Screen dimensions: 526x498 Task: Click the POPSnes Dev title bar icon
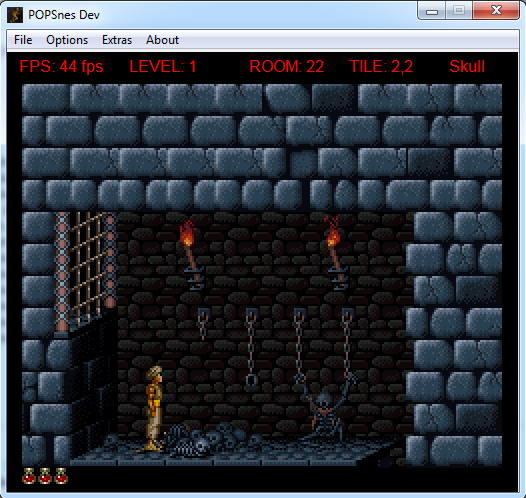[15, 15]
